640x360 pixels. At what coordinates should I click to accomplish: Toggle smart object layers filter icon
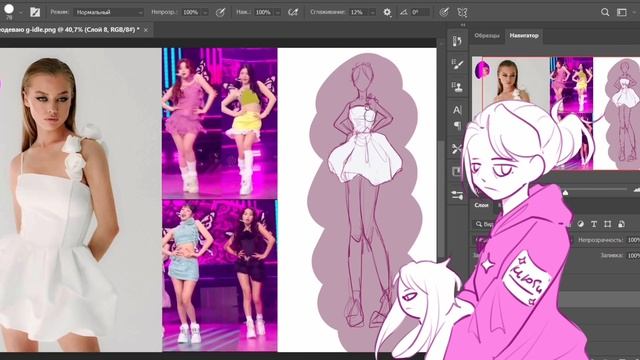621,224
